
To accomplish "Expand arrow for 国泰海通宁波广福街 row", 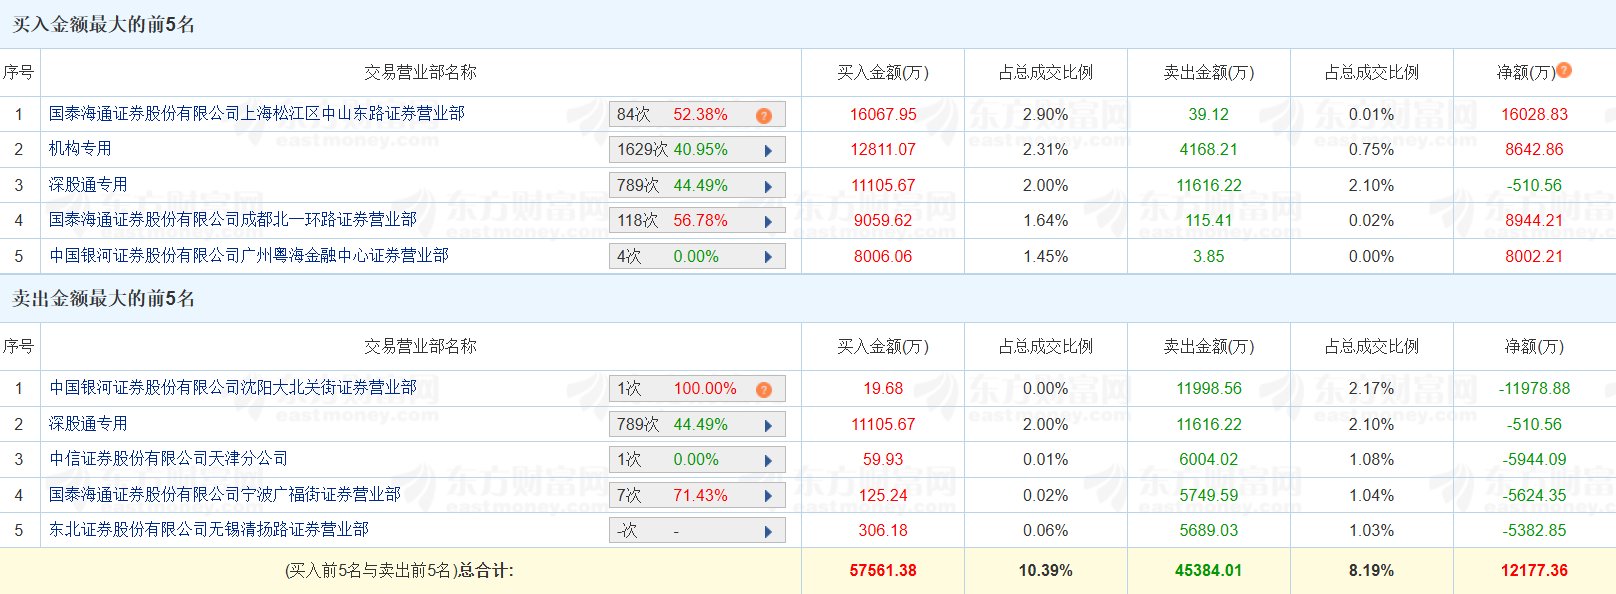I will tap(768, 496).
